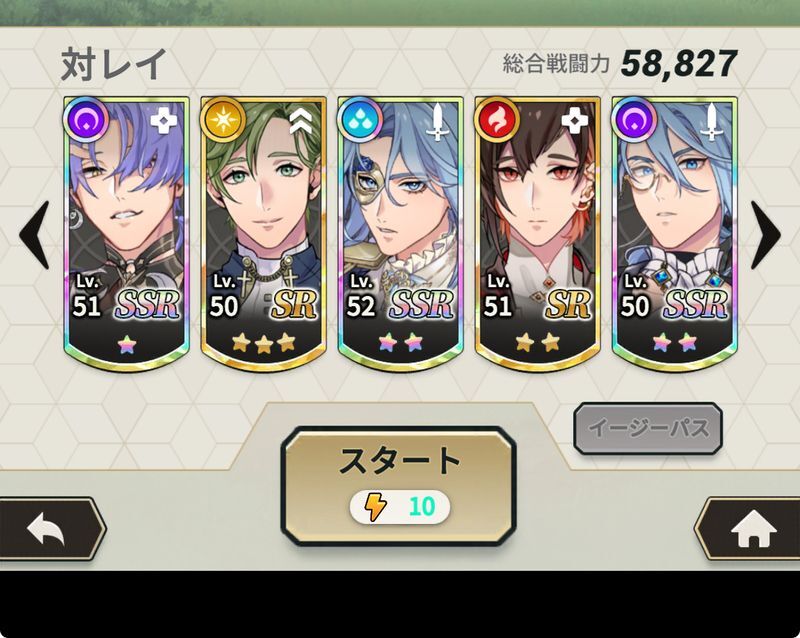
Task: Click the total power value 58,827
Action: coord(679,65)
